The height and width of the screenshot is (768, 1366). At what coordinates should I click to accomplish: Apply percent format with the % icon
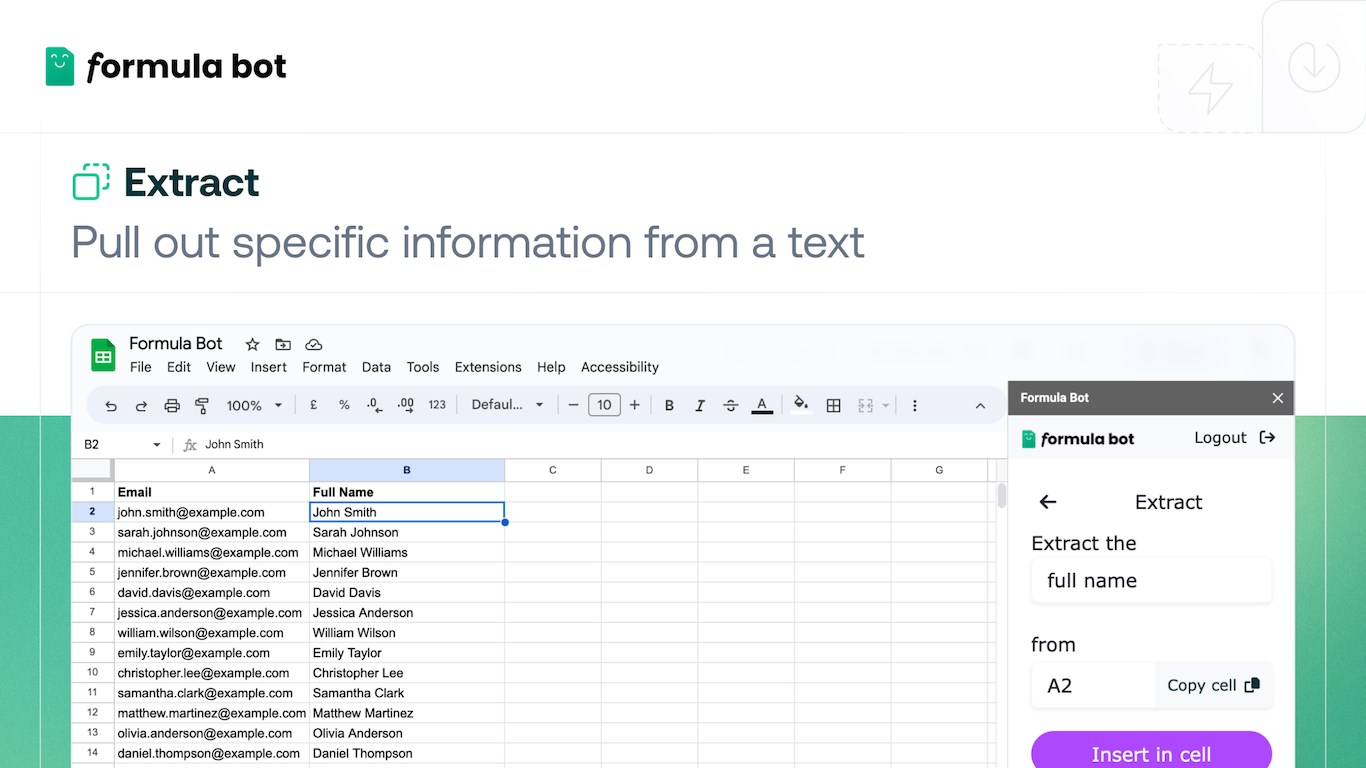click(x=344, y=405)
